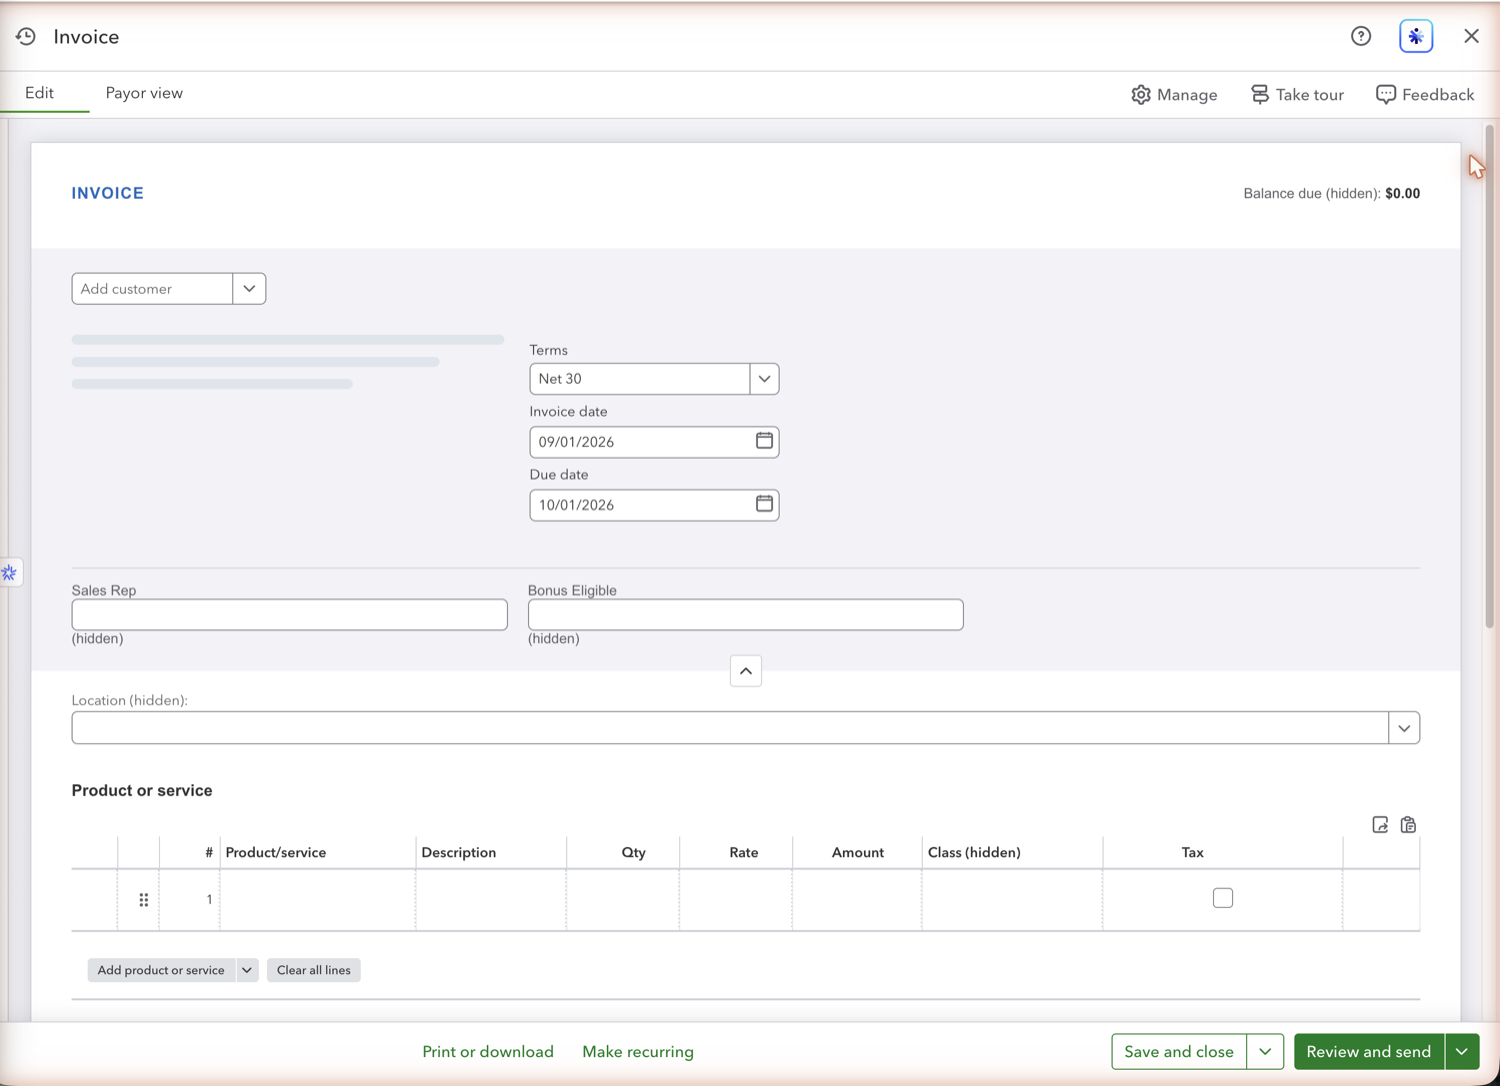Viewport: 1500px width, 1086px height.
Task: Launch the AI assistant sparkle icon
Action: pyautogui.click(x=1416, y=36)
